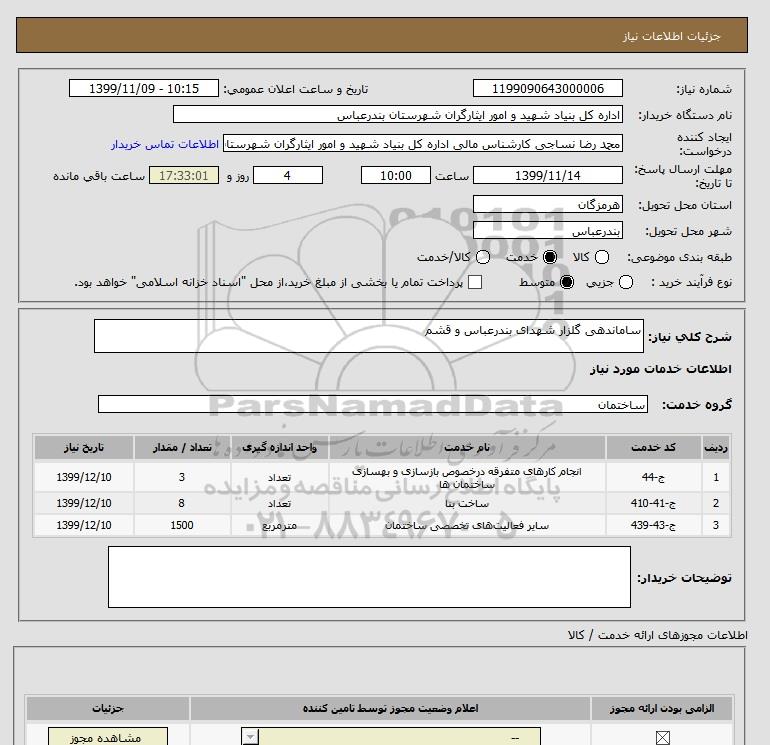Screen dimensions: 770x745
Task: Click the deadline time field 10:00
Action: coord(396,175)
